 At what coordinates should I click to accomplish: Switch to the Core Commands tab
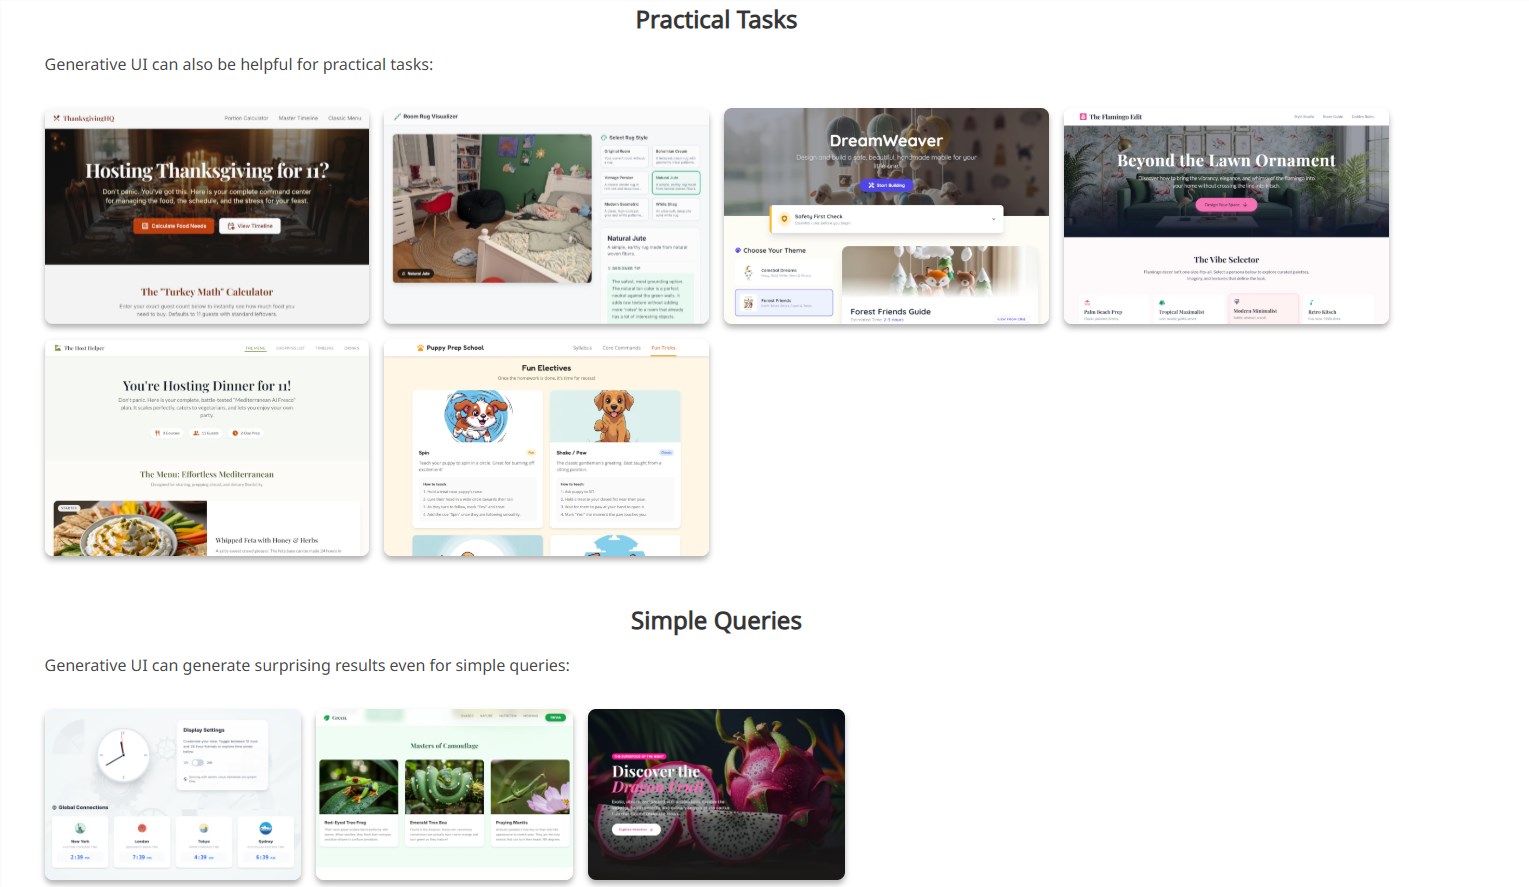623,347
